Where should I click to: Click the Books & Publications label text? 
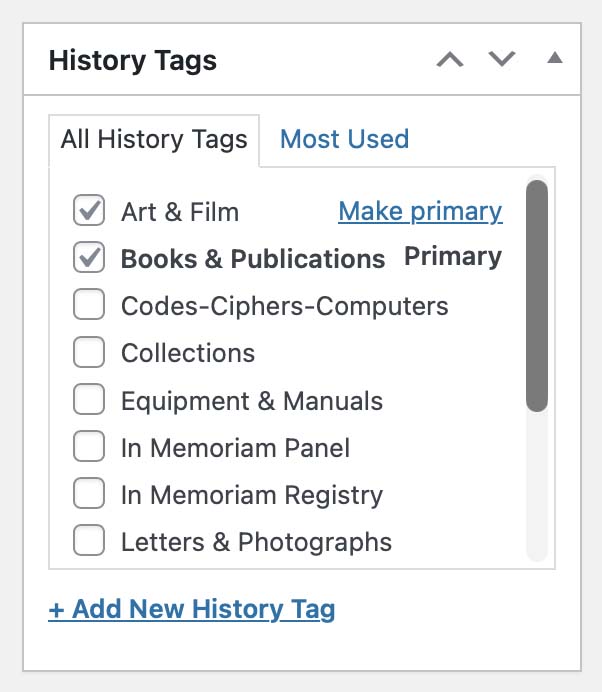pyautogui.click(x=252, y=259)
